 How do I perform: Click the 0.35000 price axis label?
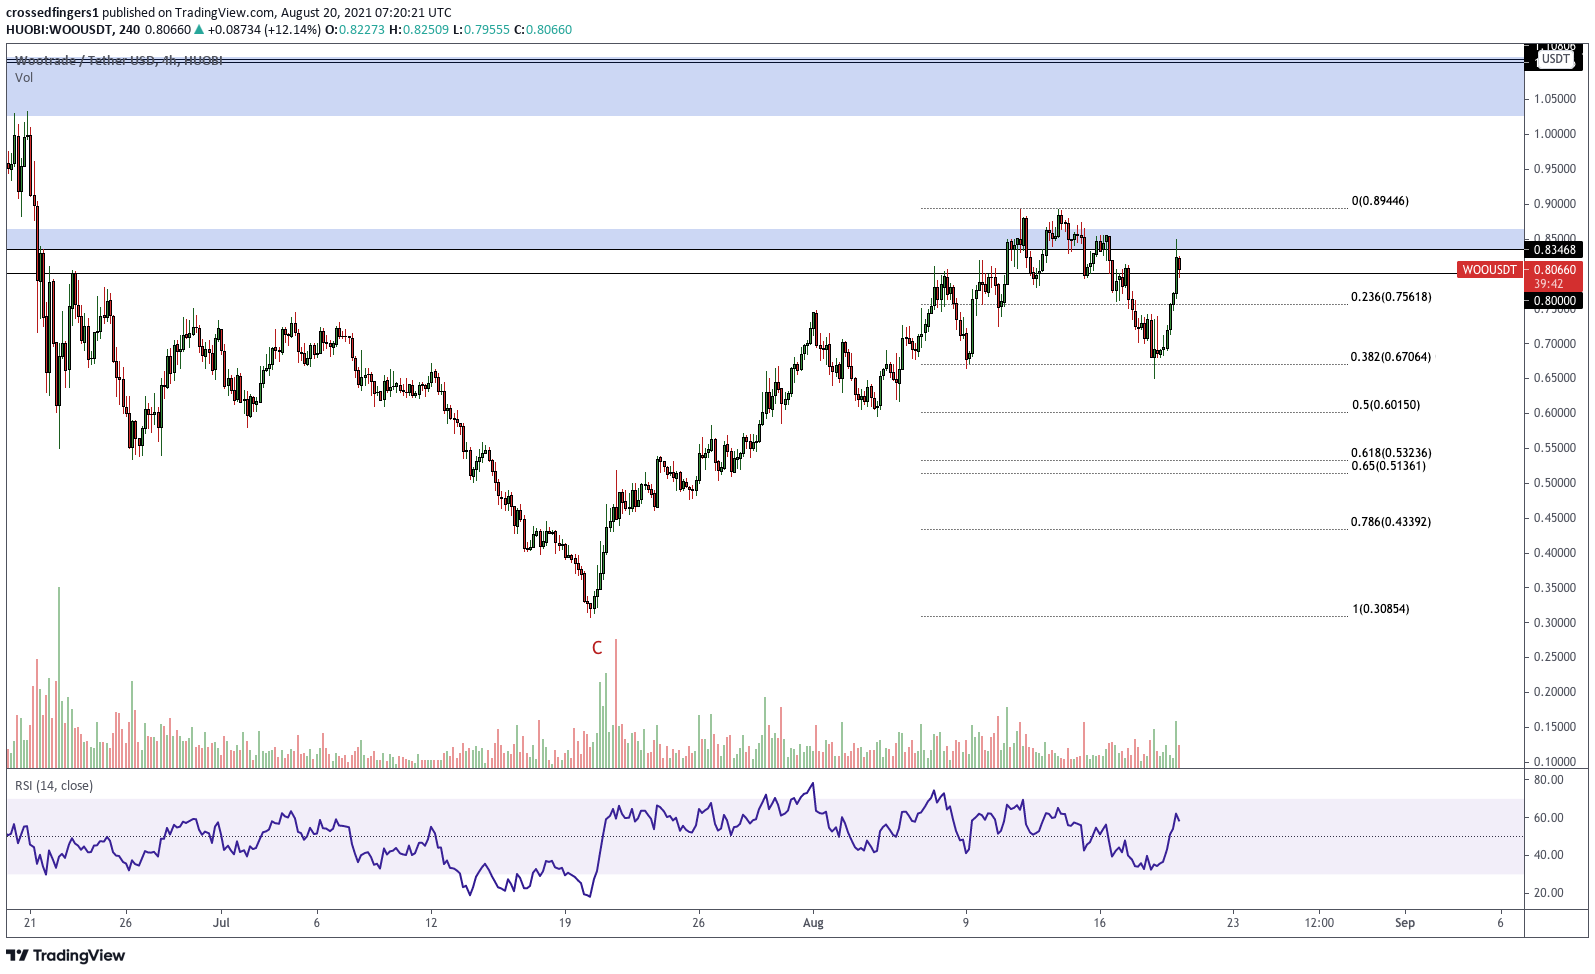coord(1555,588)
